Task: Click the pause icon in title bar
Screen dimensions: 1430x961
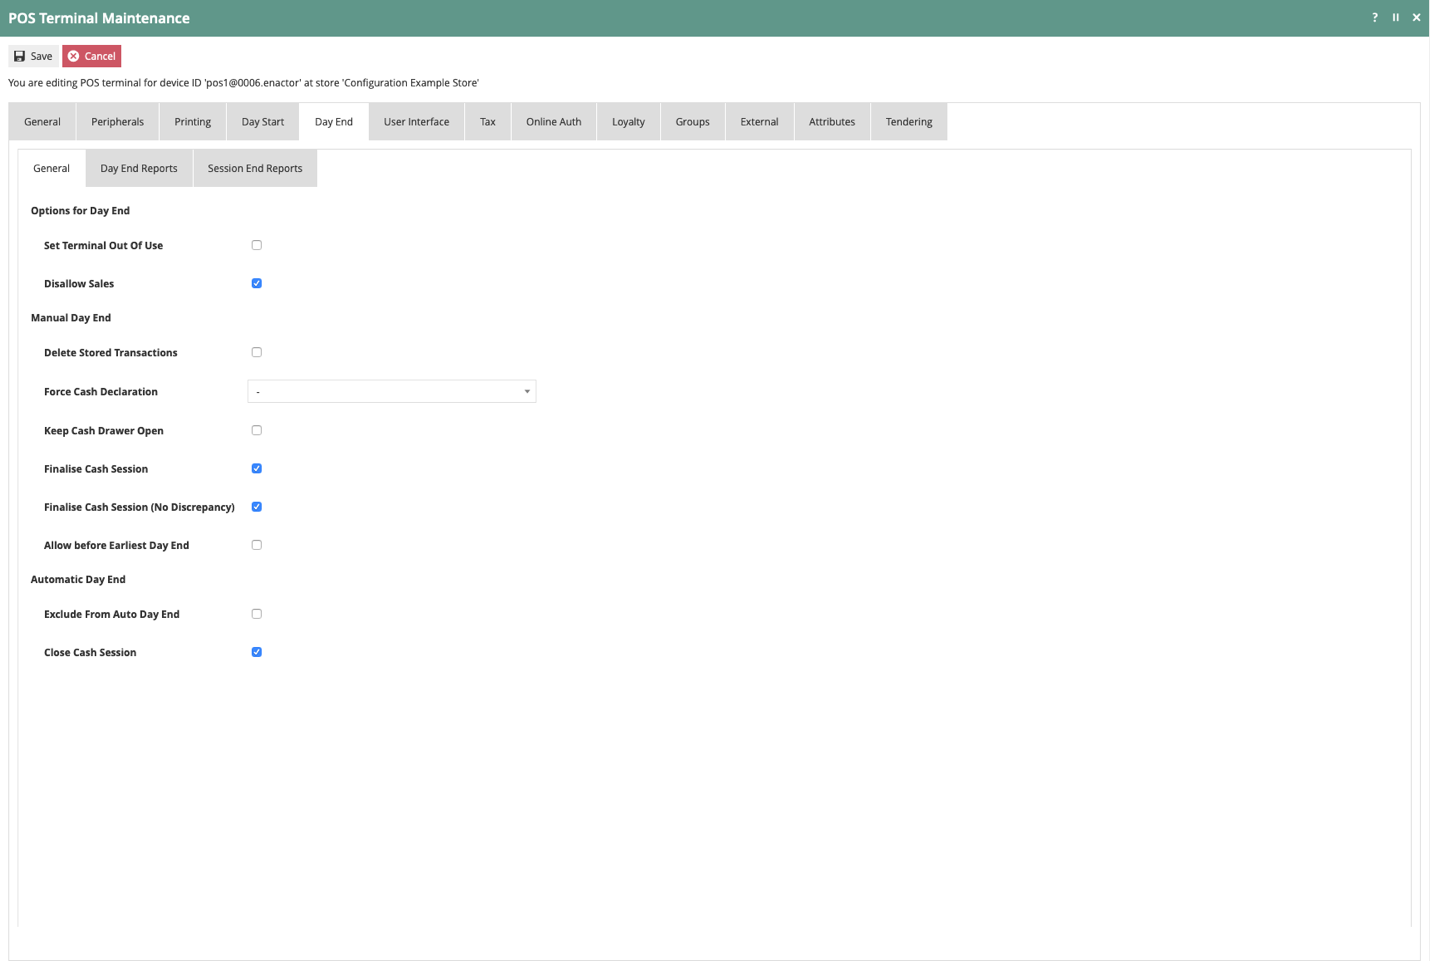Action: coord(1396,17)
